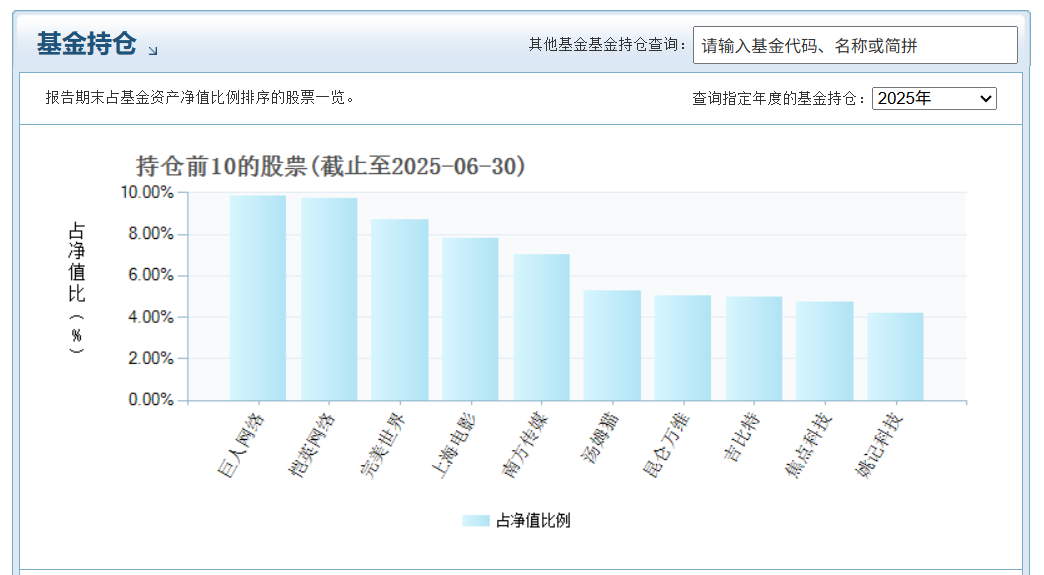Open the 基金持仓 heading link
The width and height of the screenshot is (1044, 575).
coord(87,44)
